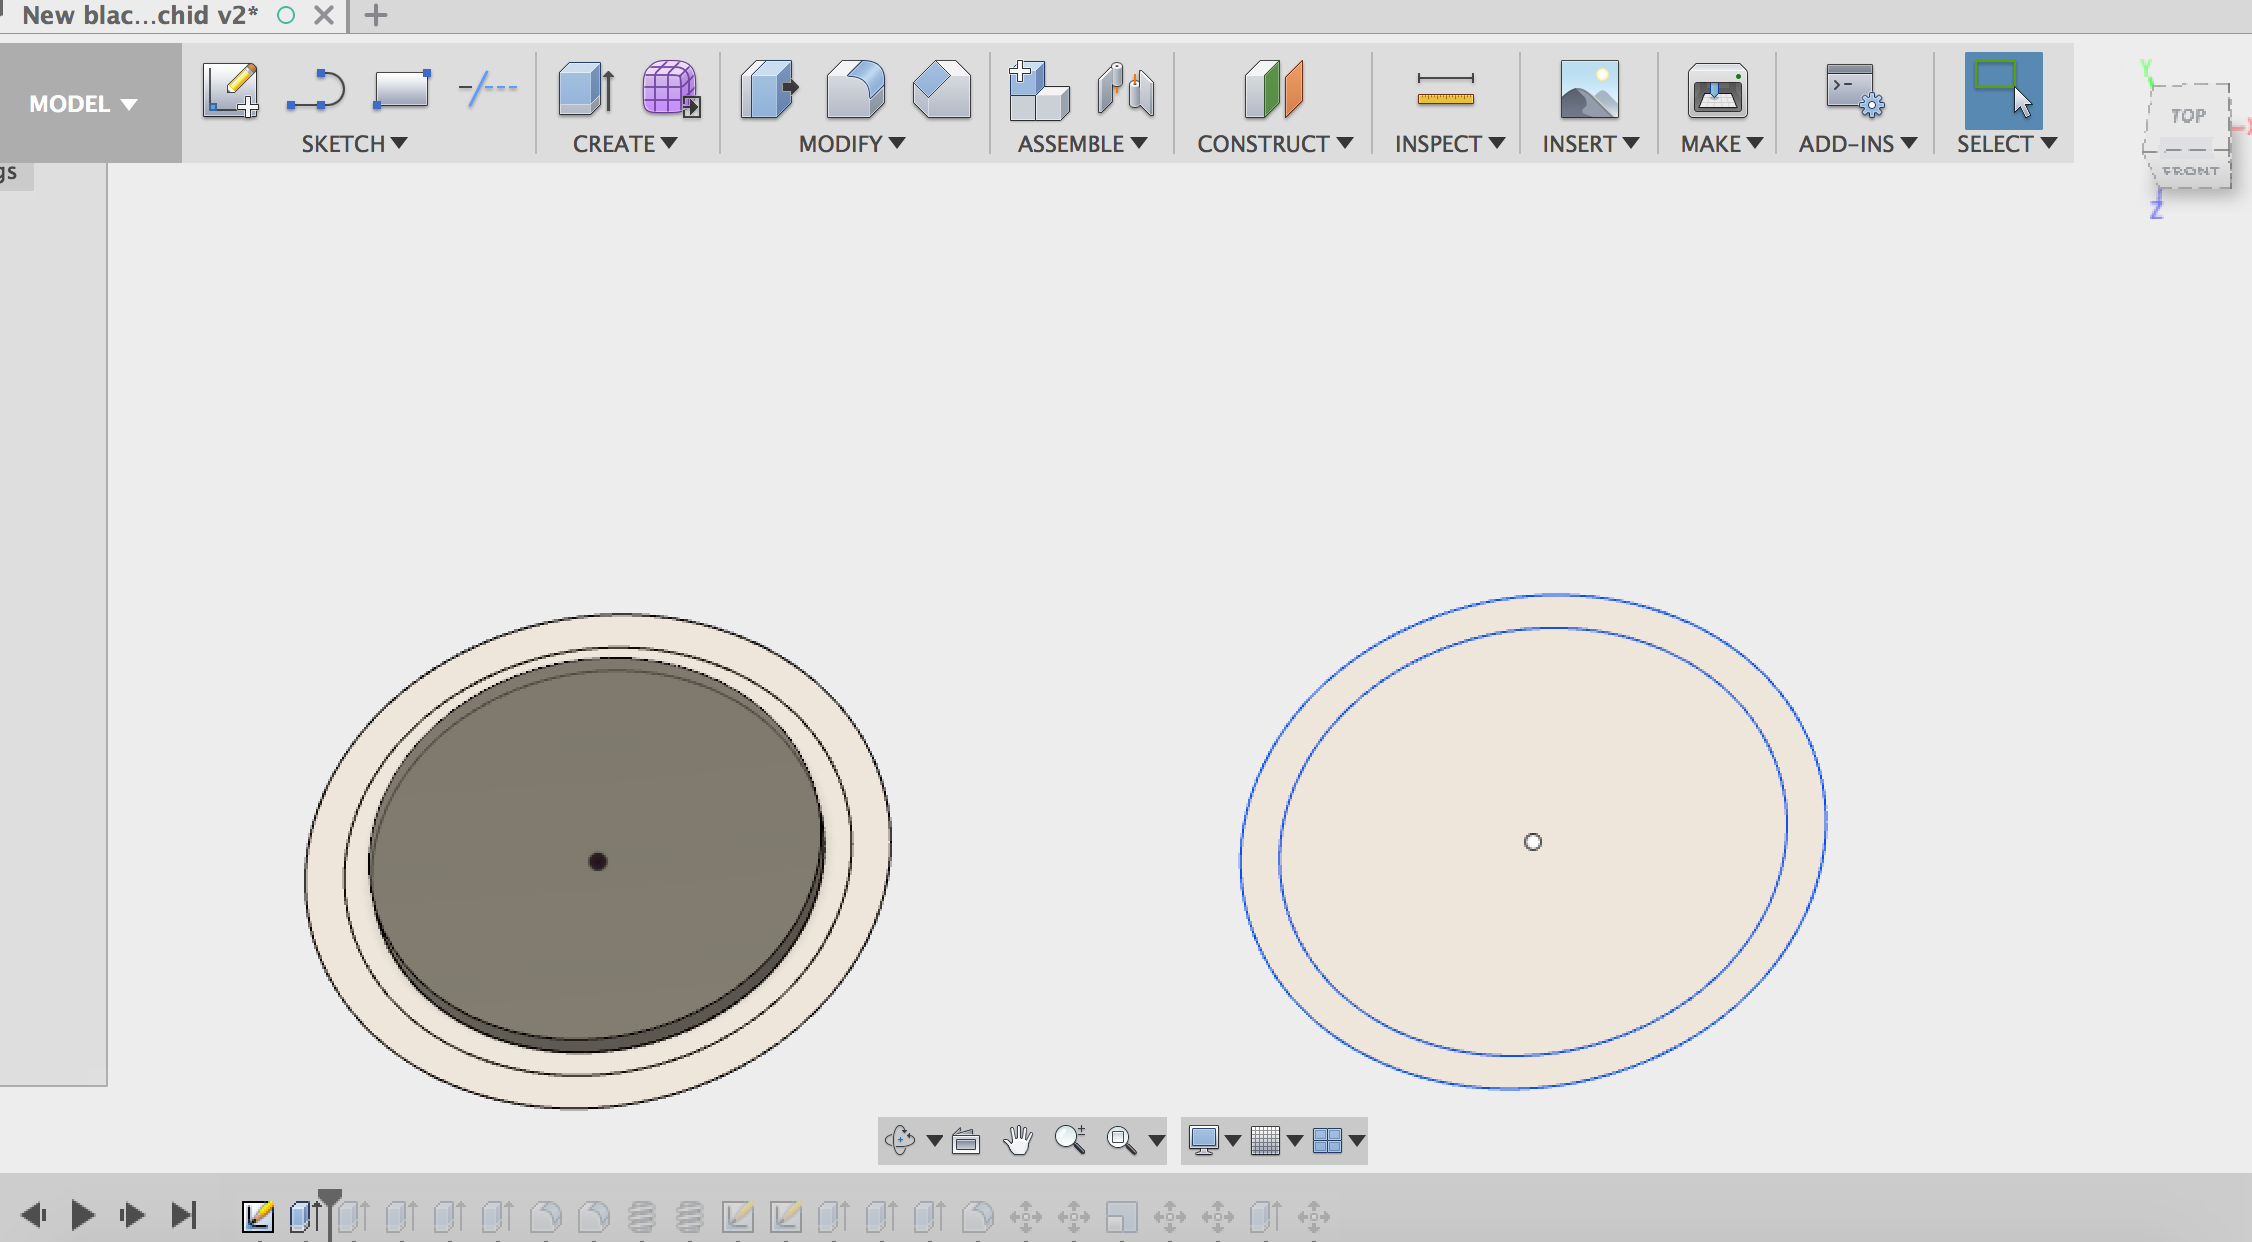Add a new document tab
Screen dimensions: 2252x1242
pyautogui.click(x=376, y=15)
